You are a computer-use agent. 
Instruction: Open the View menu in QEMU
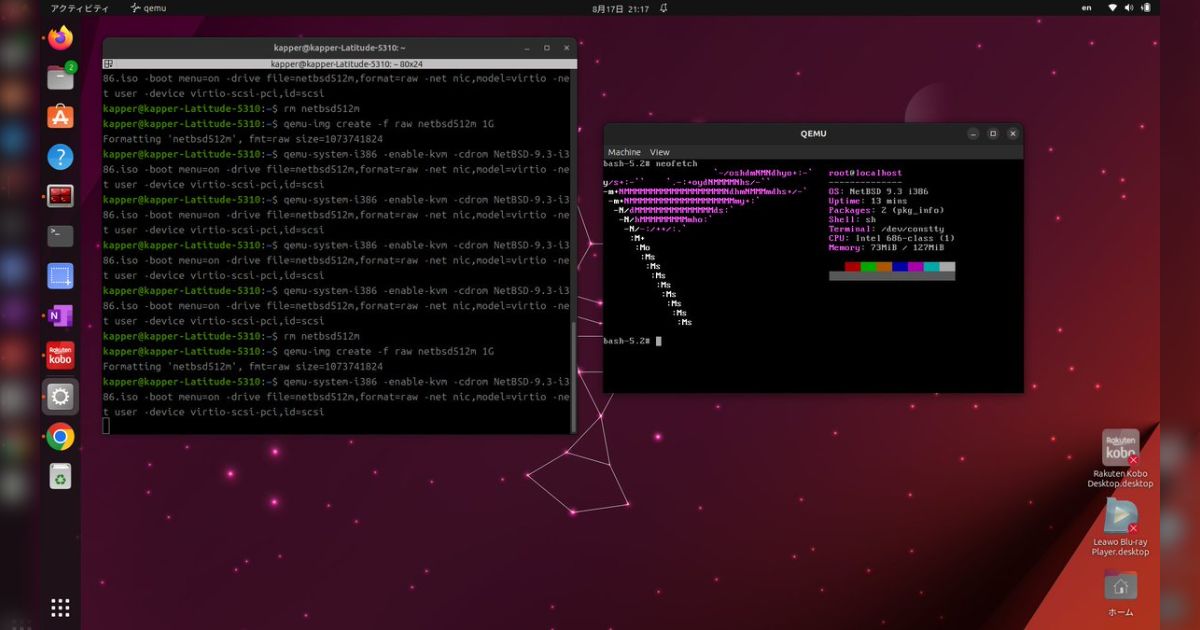click(x=657, y=152)
